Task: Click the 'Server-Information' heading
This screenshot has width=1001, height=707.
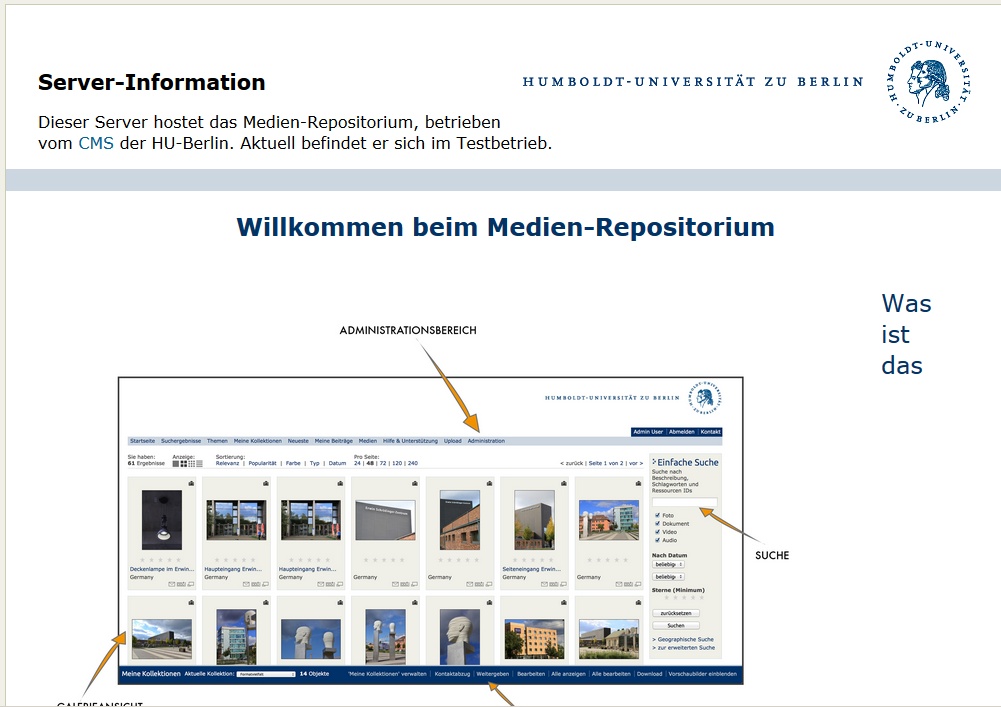Action: pyautogui.click(x=151, y=82)
